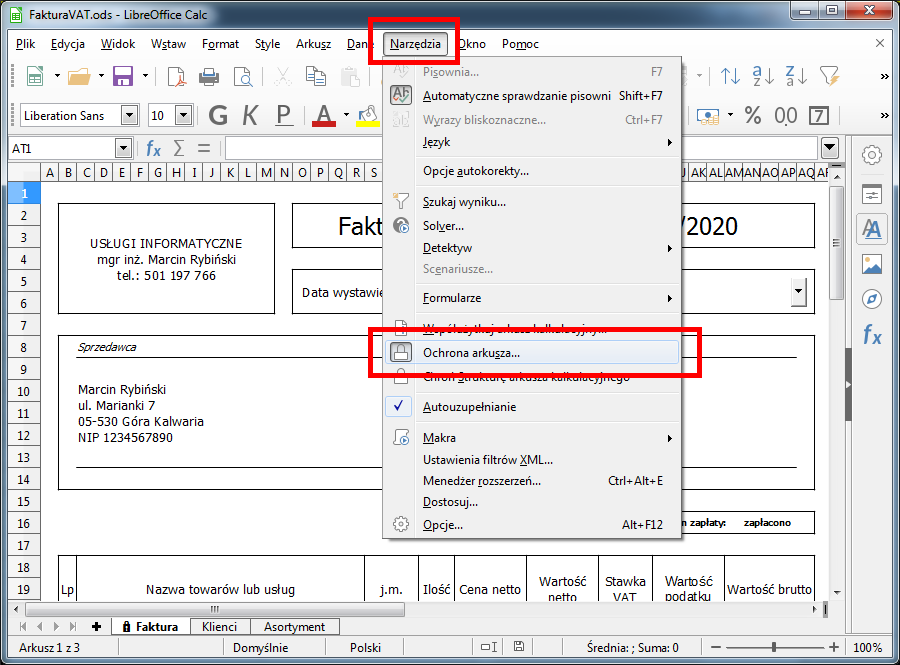Screen dimensions: 900x665
Task: Open the Format menu
Action: tap(220, 44)
